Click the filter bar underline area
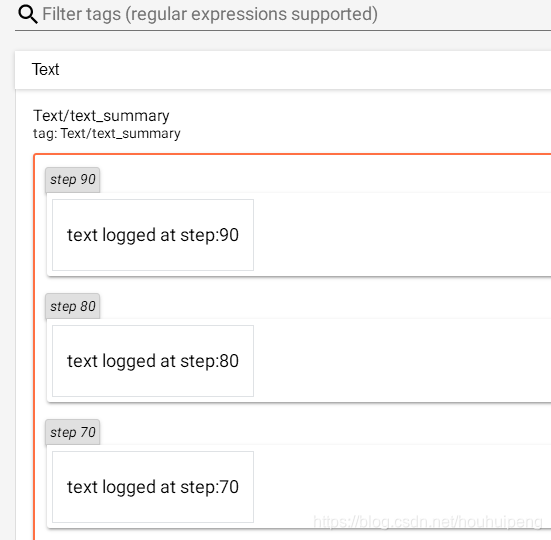This screenshot has height=540, width=551. coord(283,31)
